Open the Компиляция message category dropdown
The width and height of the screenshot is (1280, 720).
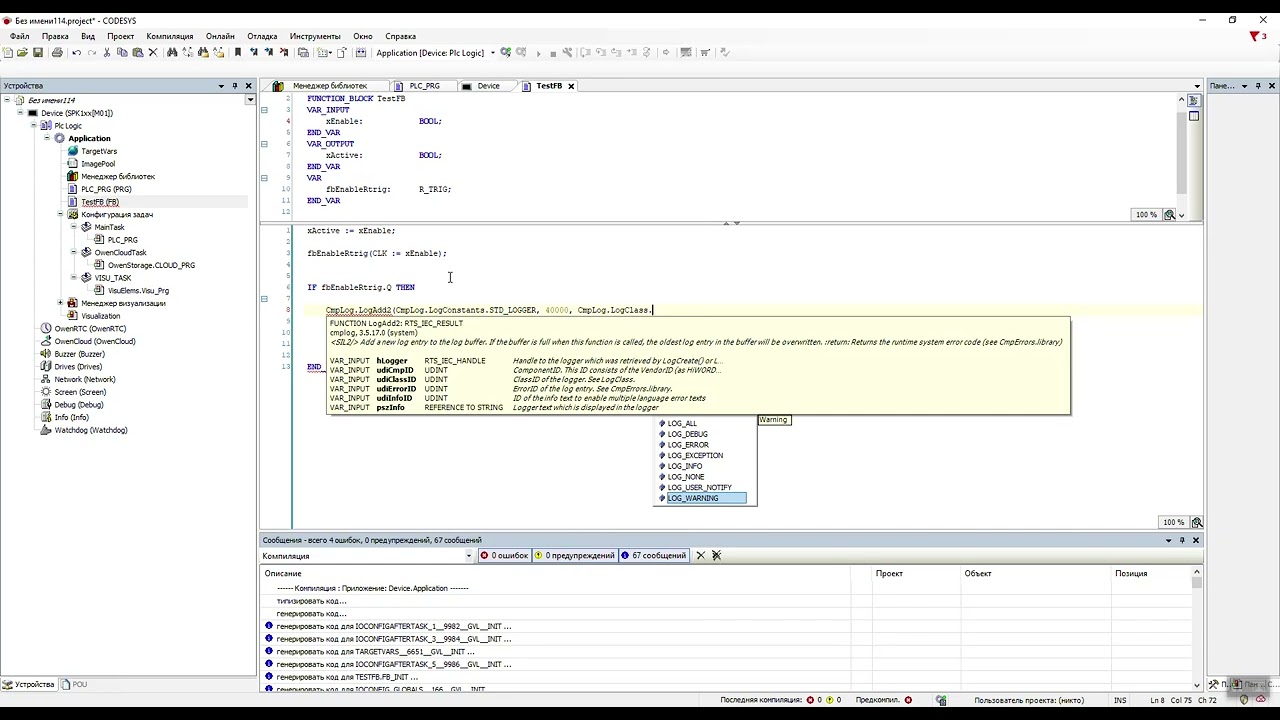[468, 556]
